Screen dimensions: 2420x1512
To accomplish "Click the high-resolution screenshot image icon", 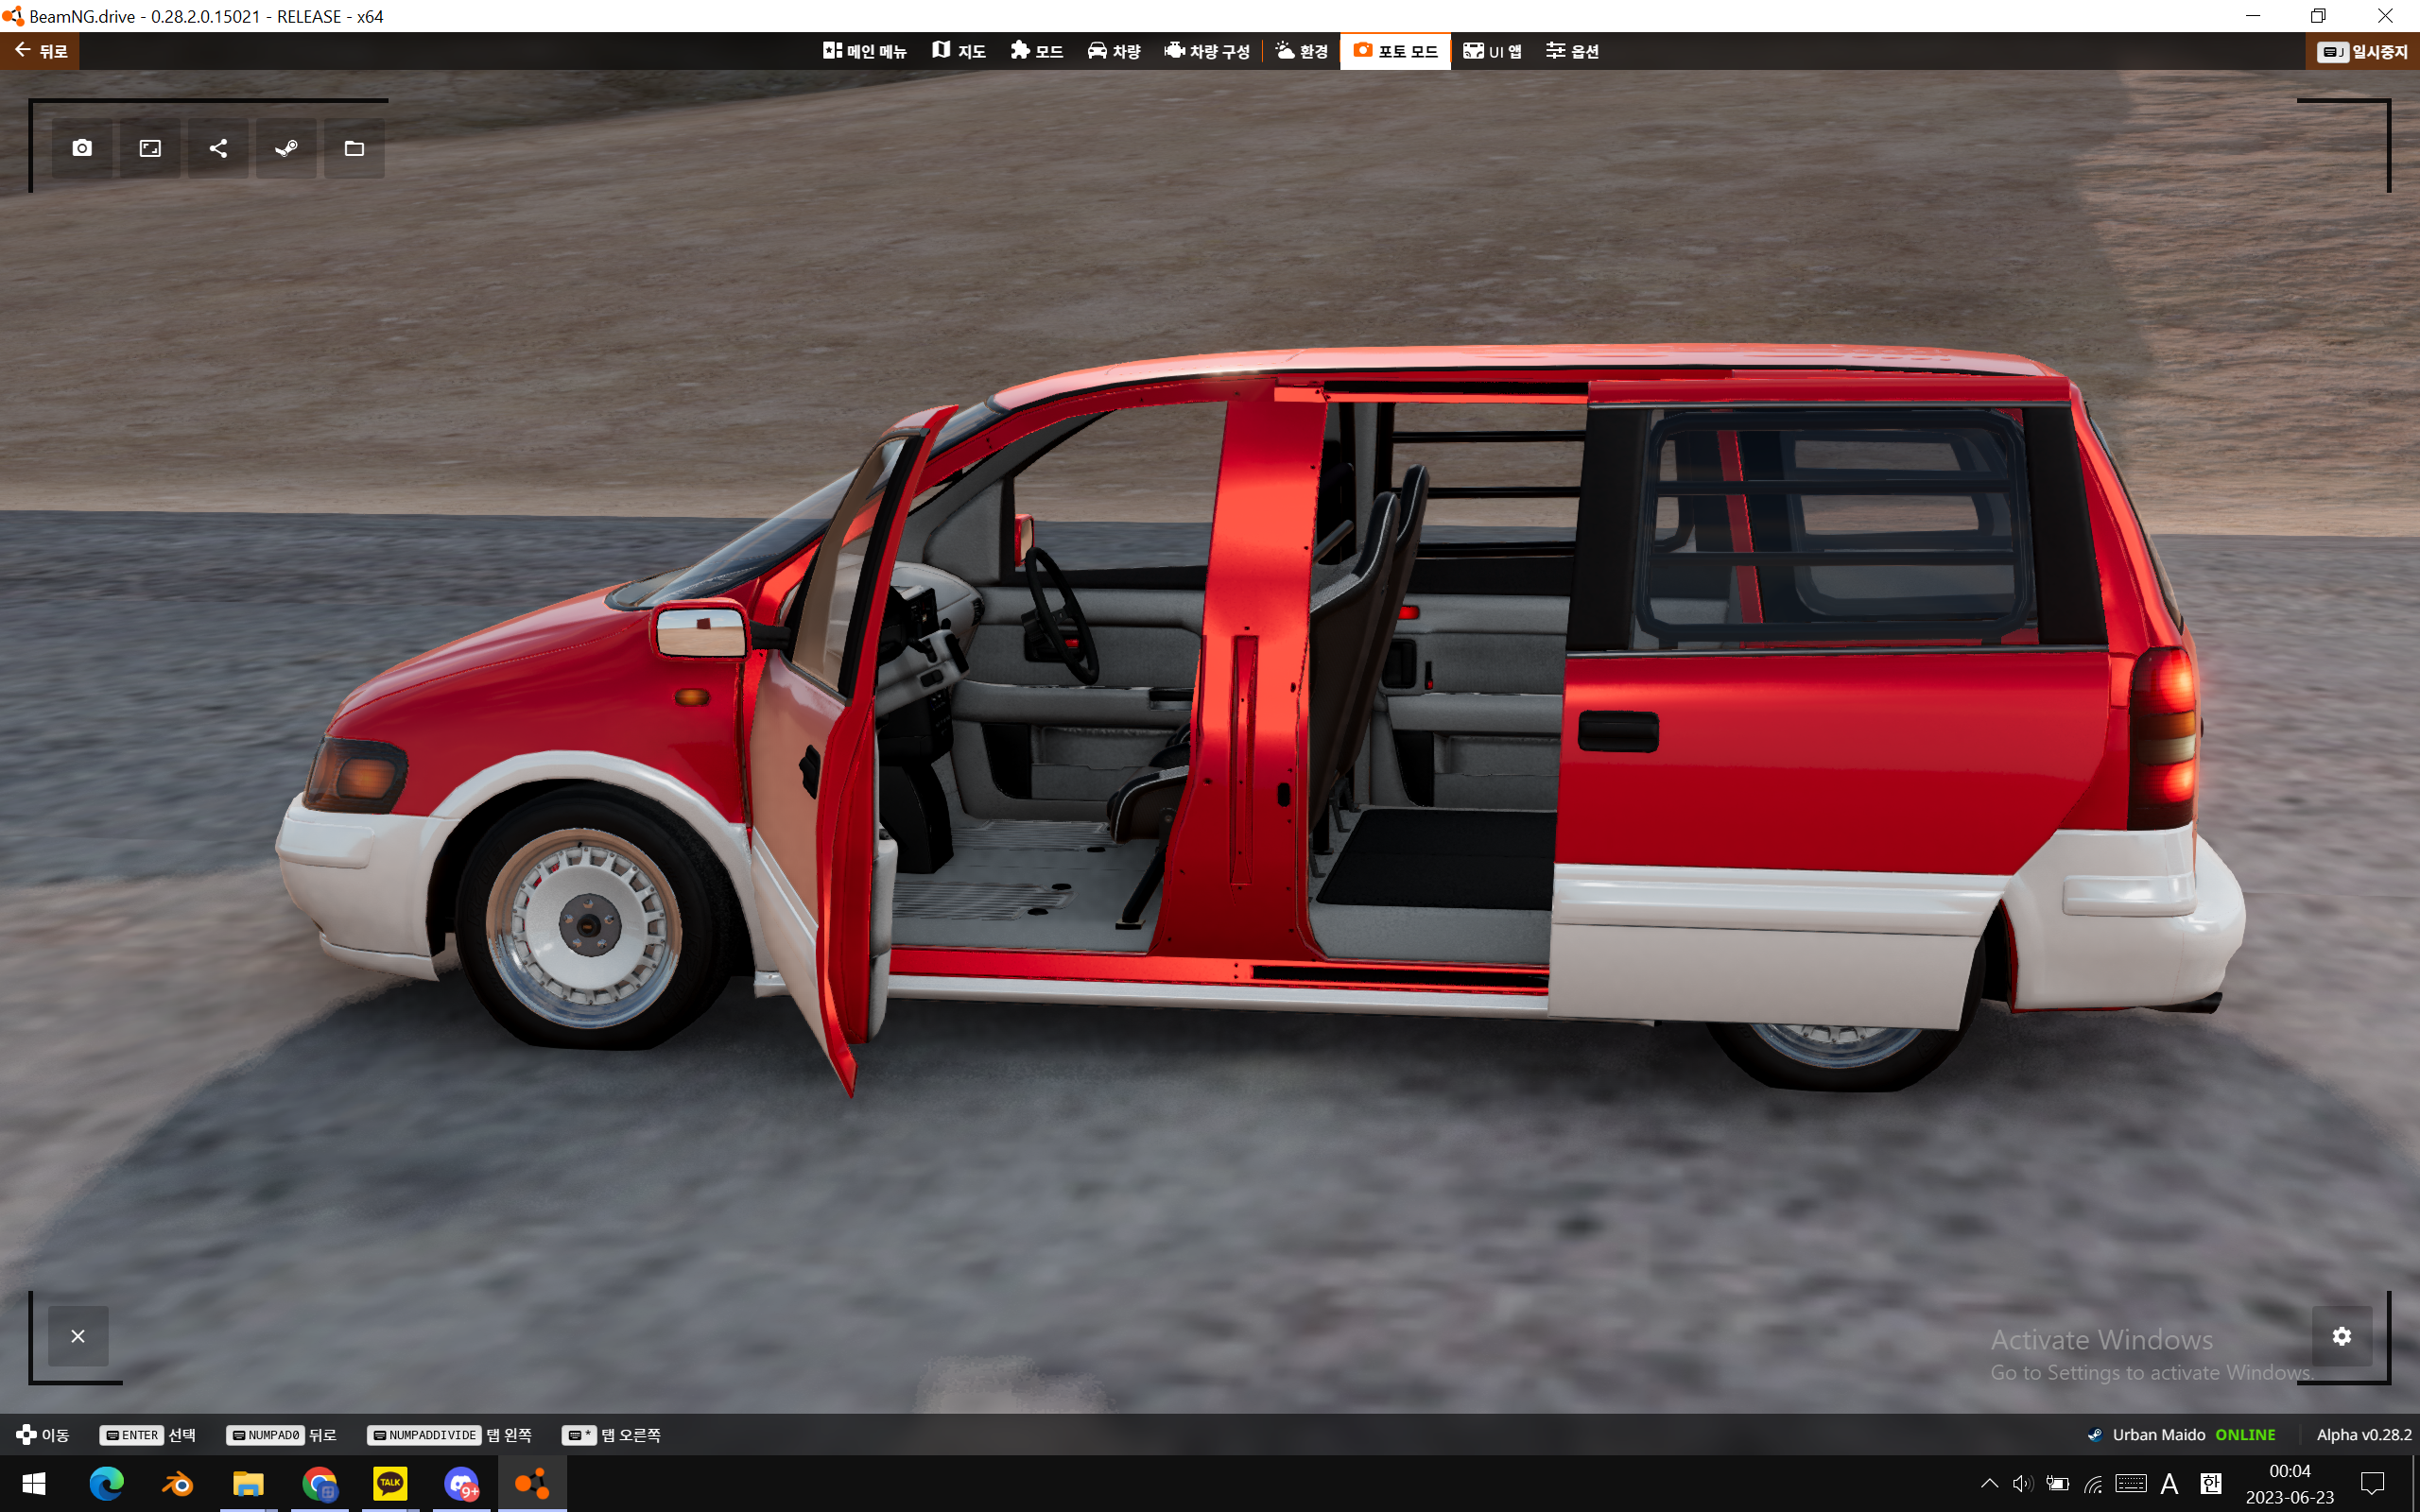I will [150, 148].
